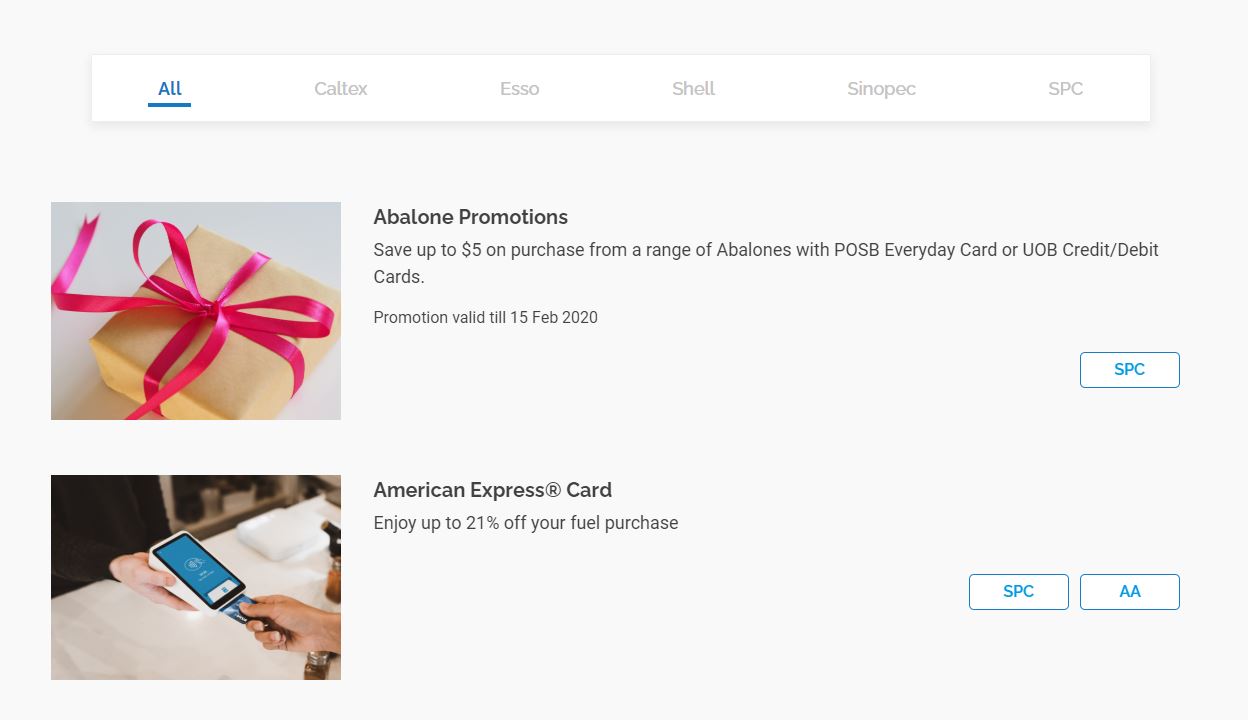This screenshot has height=720, width=1248.
Task: Click SPC tag on American Express promotion
Action: pos(1018,592)
